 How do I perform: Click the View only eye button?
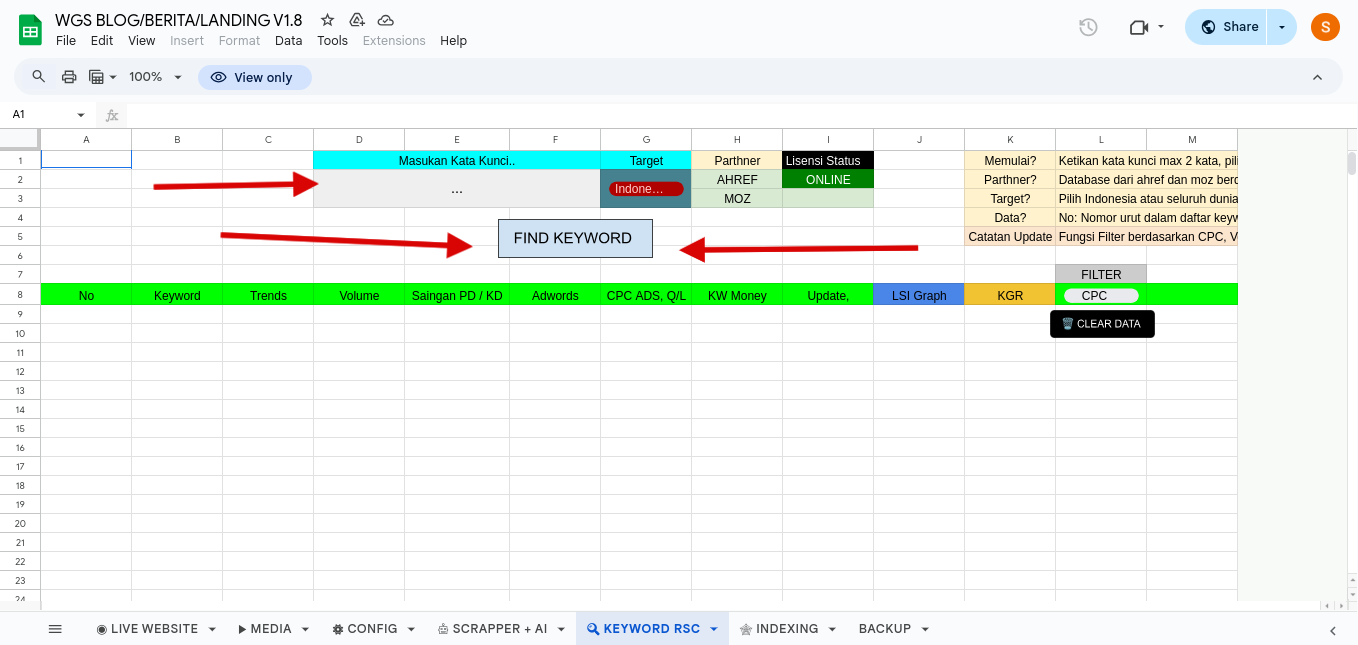tap(255, 77)
